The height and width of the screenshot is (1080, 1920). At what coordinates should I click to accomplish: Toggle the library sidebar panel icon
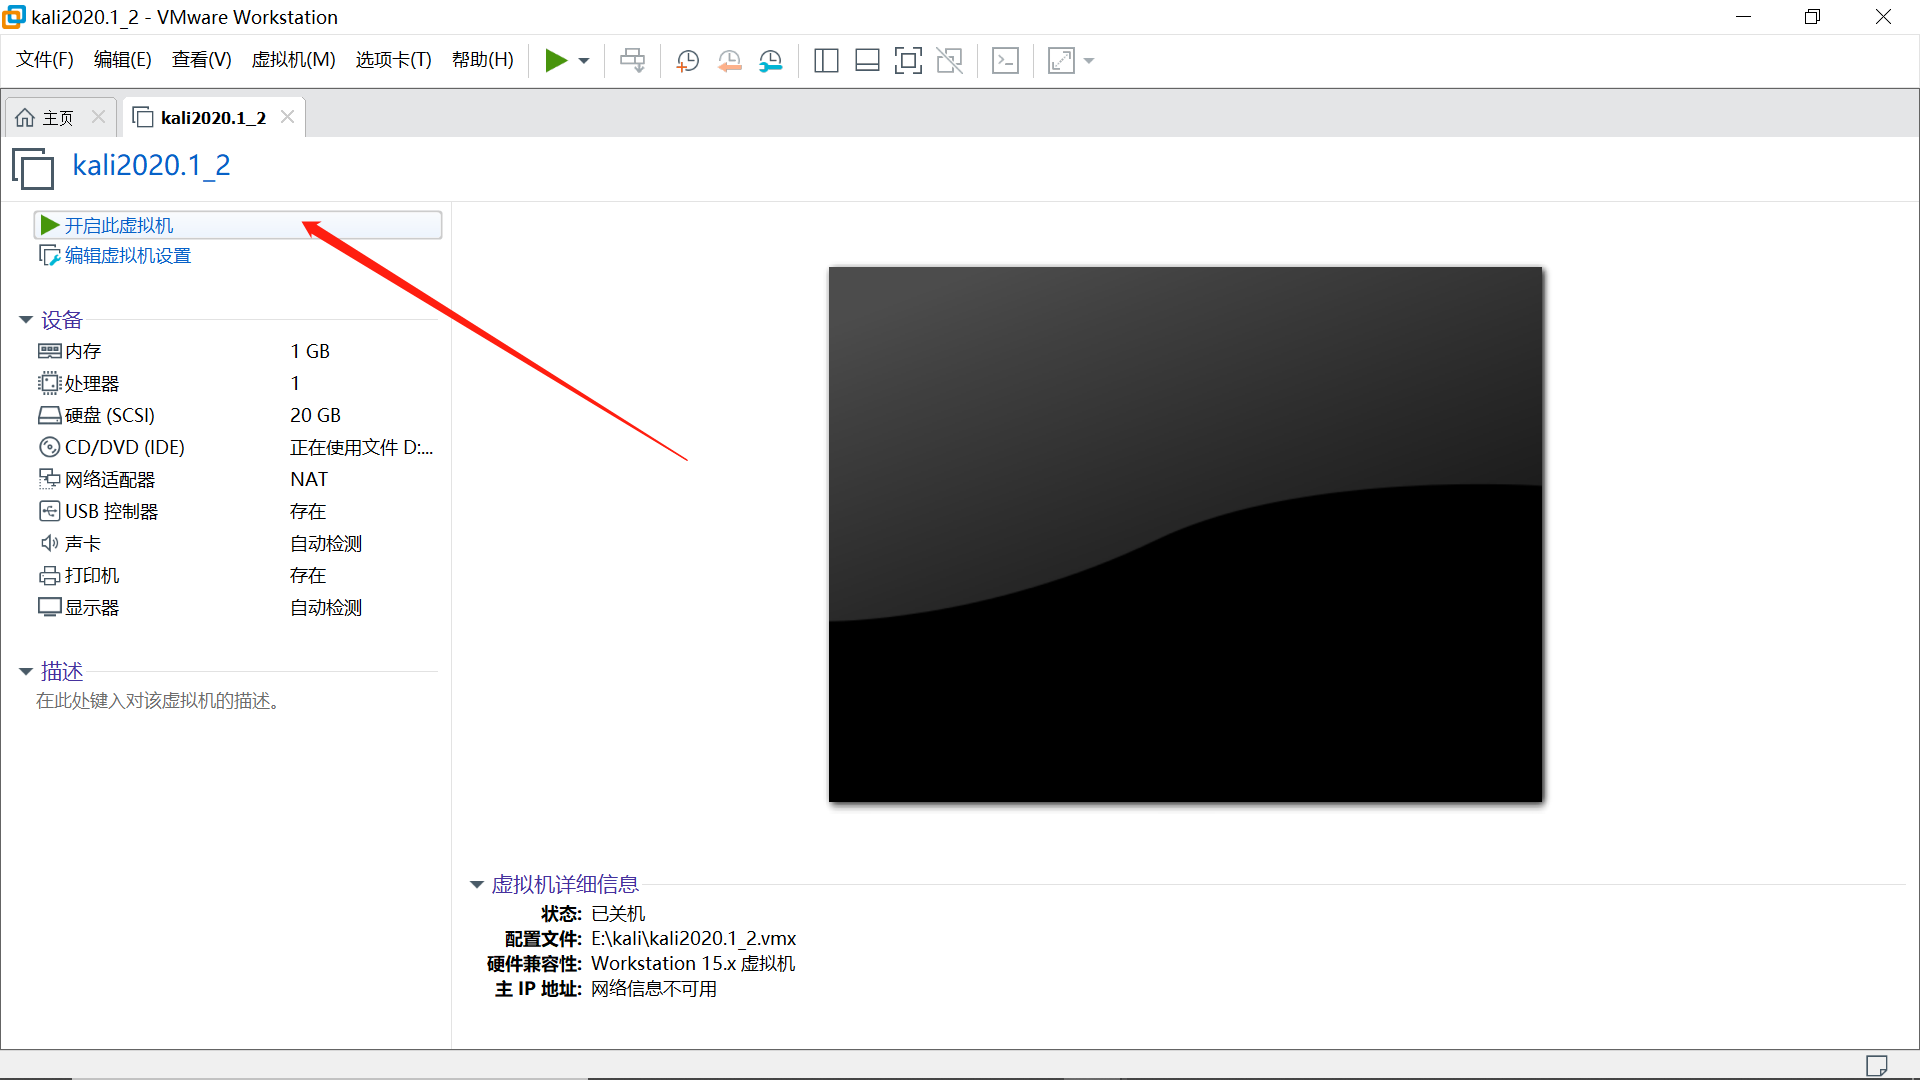[x=826, y=61]
